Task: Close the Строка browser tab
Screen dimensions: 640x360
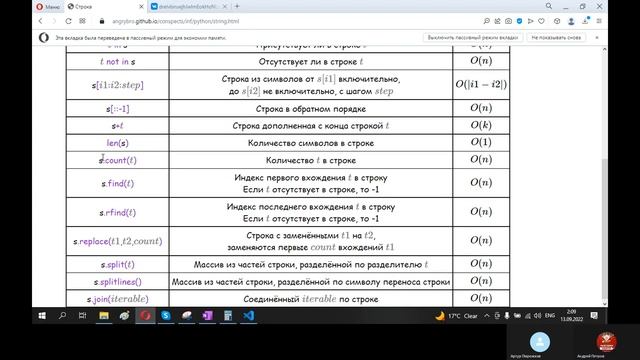Action: pyautogui.click(x=141, y=7)
